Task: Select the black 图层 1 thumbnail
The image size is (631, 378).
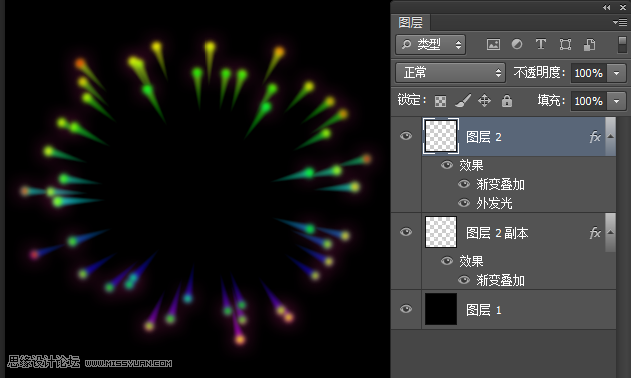Action: (441, 309)
